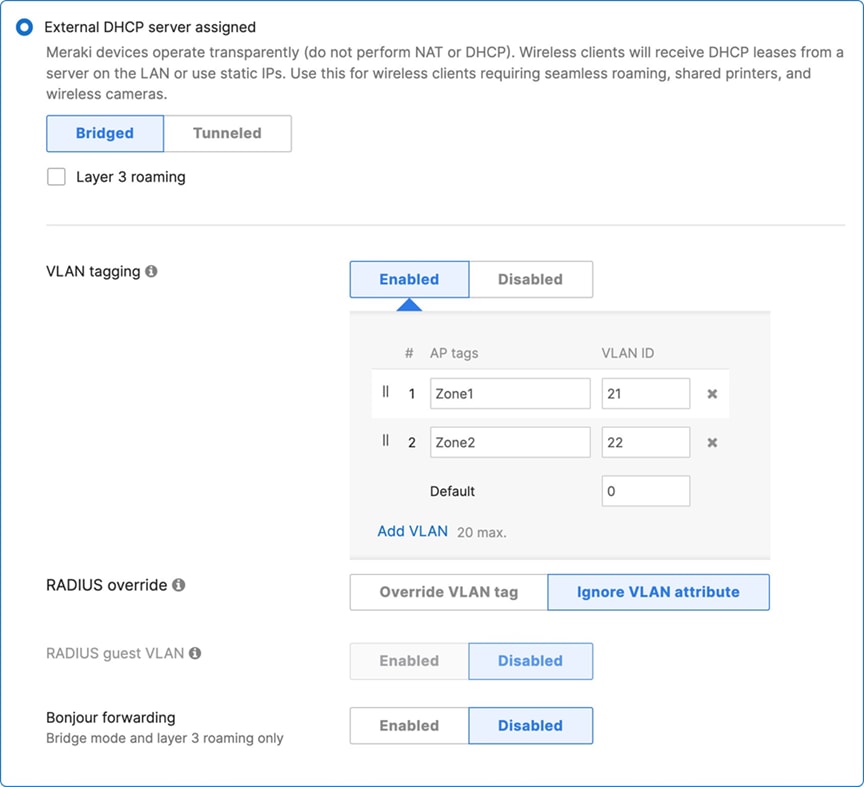The height and width of the screenshot is (787, 864).
Task: Open RADIUS override info icon
Action: [x=179, y=585]
